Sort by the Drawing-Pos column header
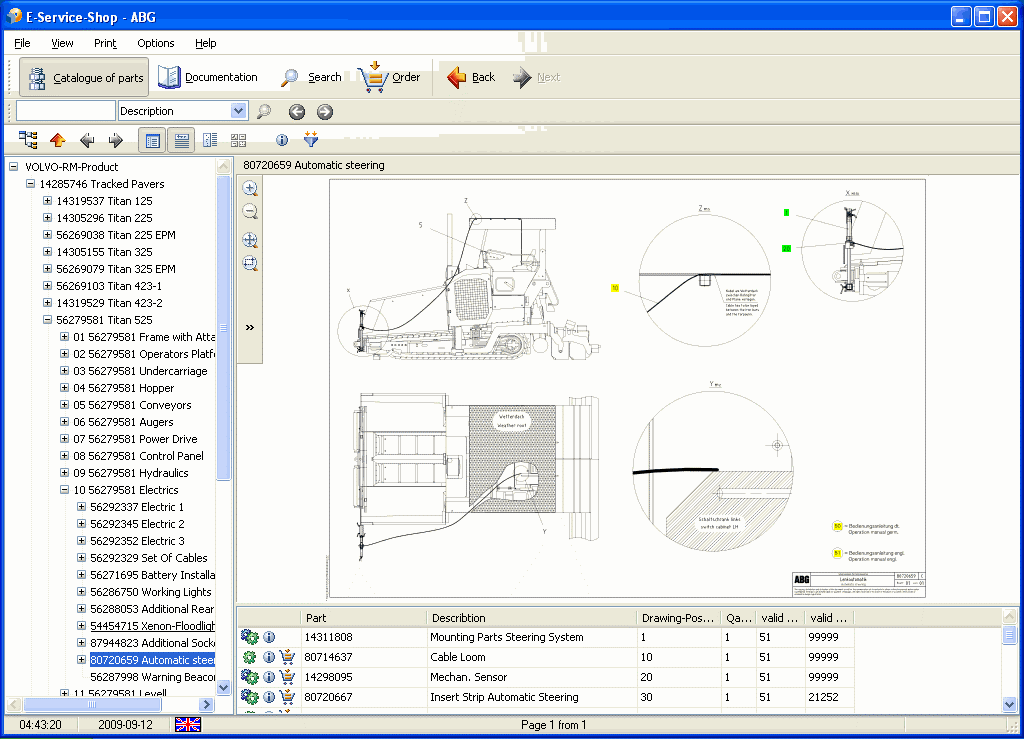Image resolution: width=1024 pixels, height=739 pixels. point(678,618)
